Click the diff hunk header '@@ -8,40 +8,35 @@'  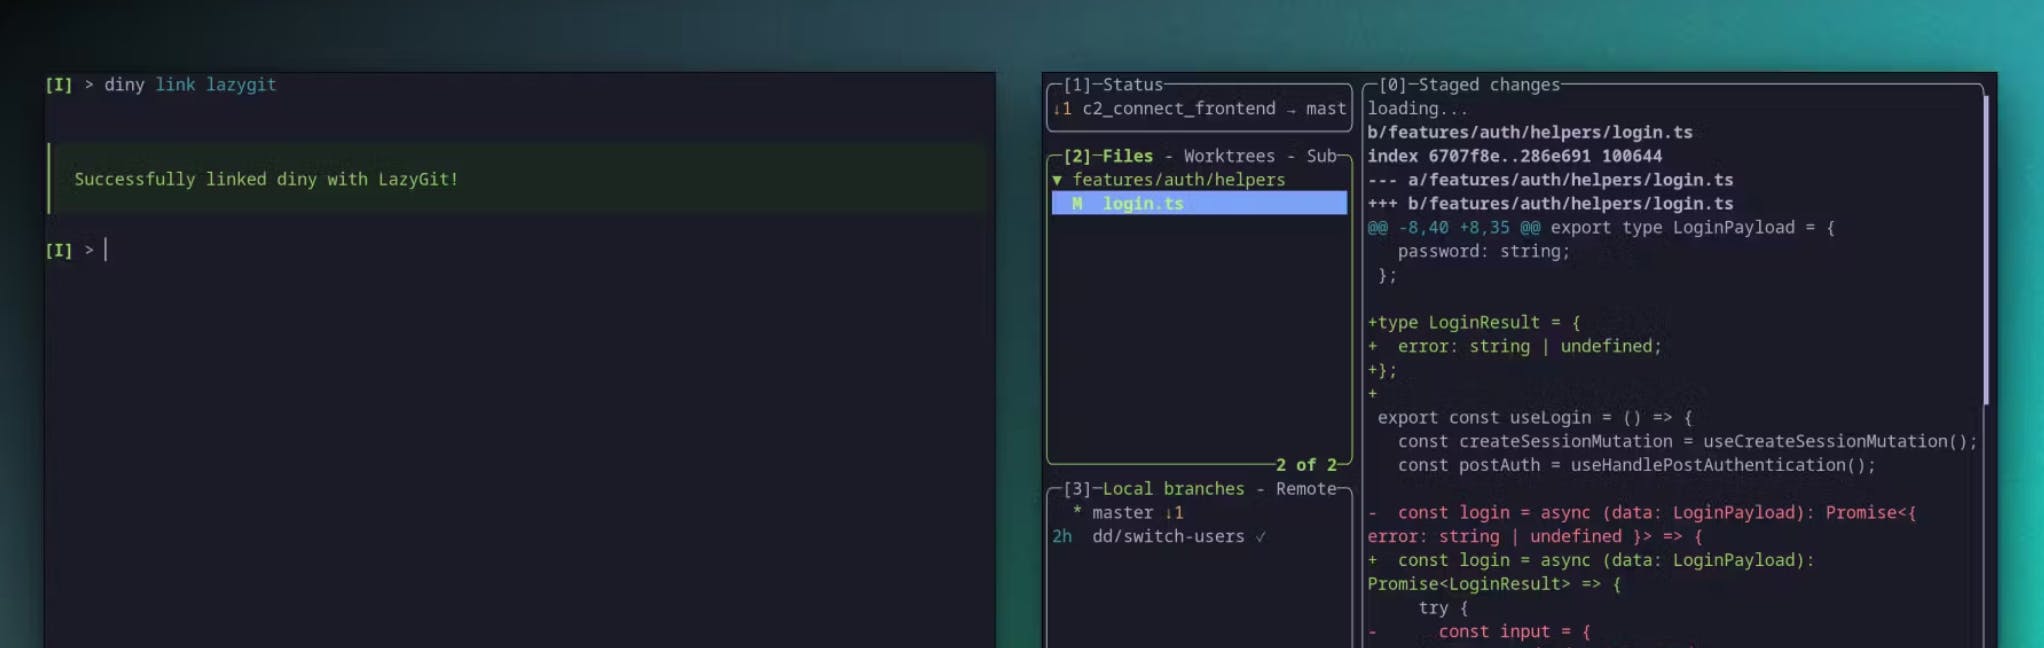(1454, 228)
